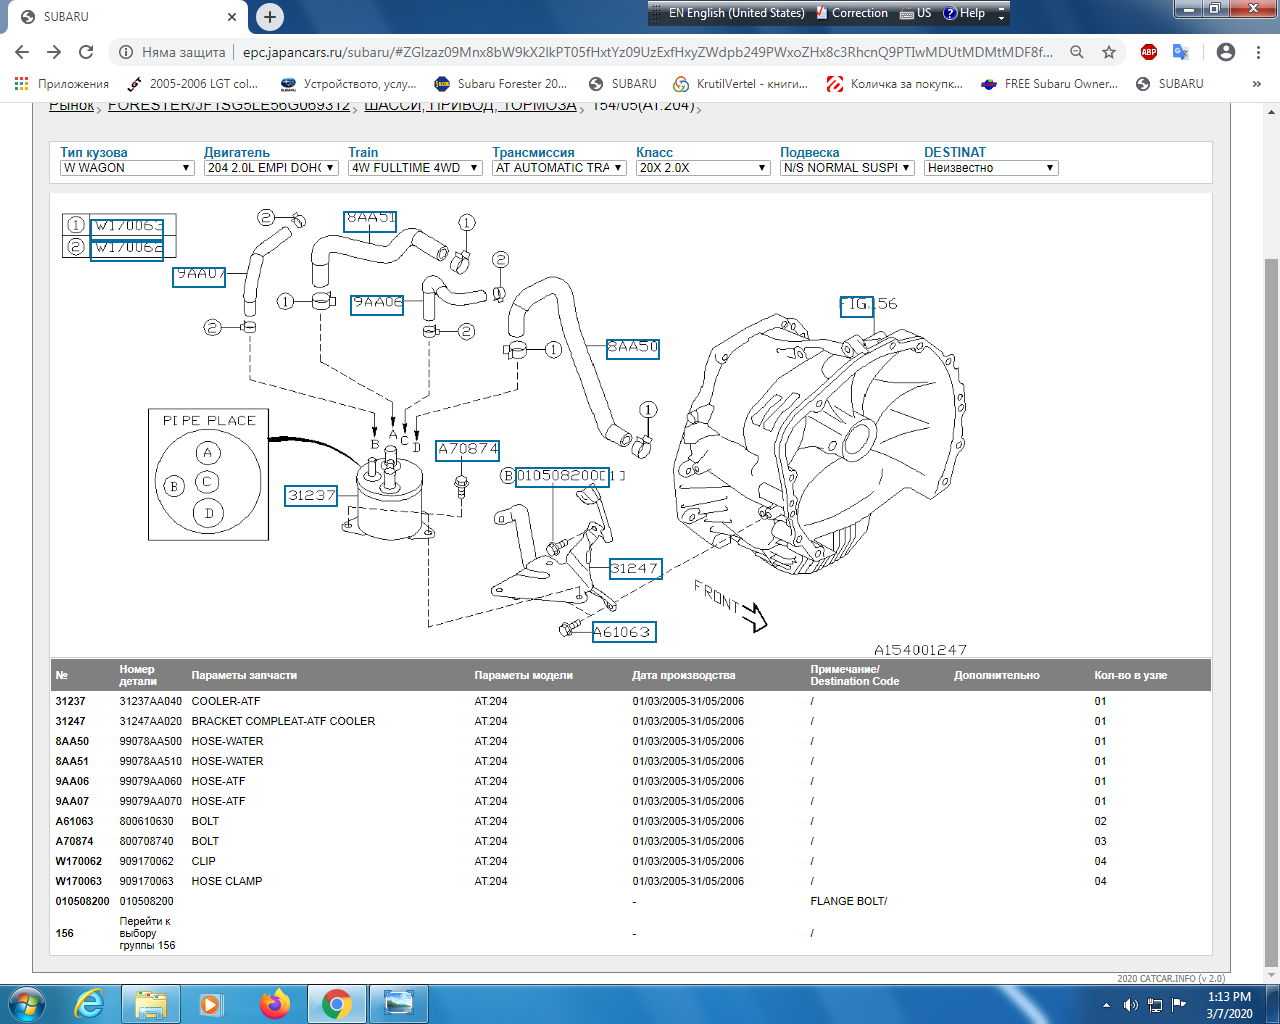Image resolution: width=1280 pixels, height=1024 pixels.
Task: Open the Action Center flag icon
Action: pyautogui.click(x=1179, y=1005)
